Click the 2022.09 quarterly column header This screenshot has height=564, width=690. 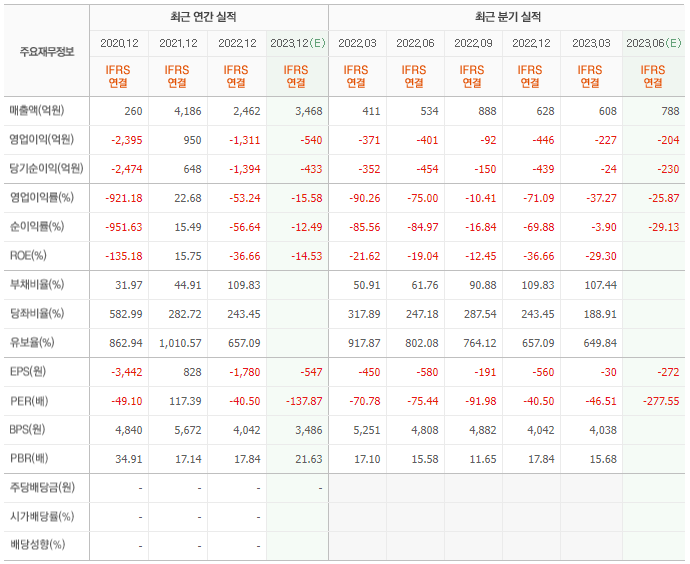tap(473, 43)
